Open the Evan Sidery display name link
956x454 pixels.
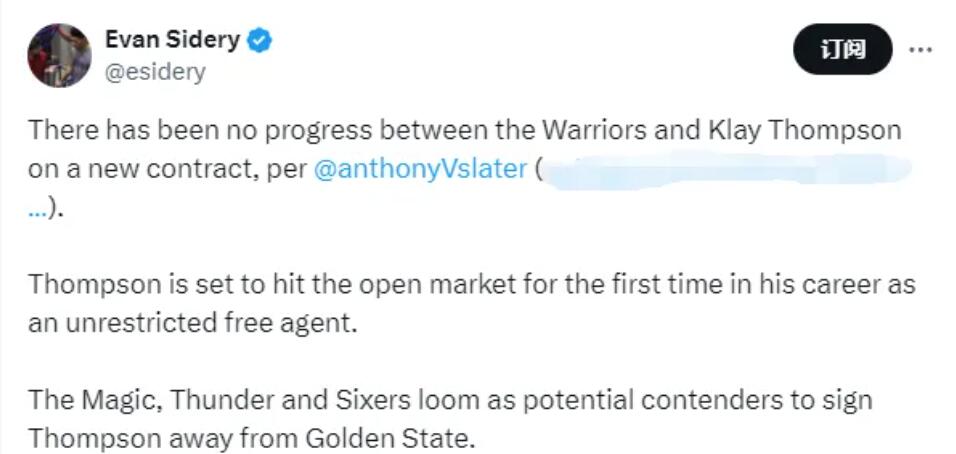click(x=172, y=40)
